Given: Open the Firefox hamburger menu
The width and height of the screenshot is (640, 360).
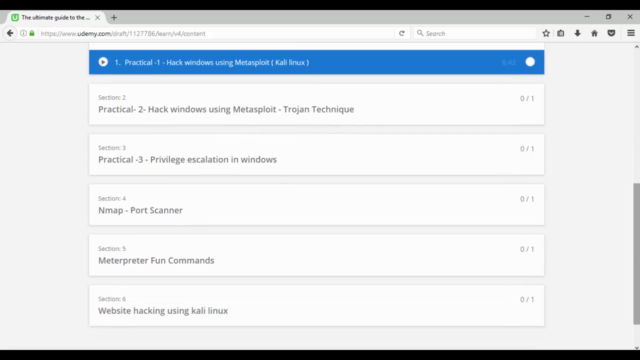Looking at the screenshot, I should 631,33.
